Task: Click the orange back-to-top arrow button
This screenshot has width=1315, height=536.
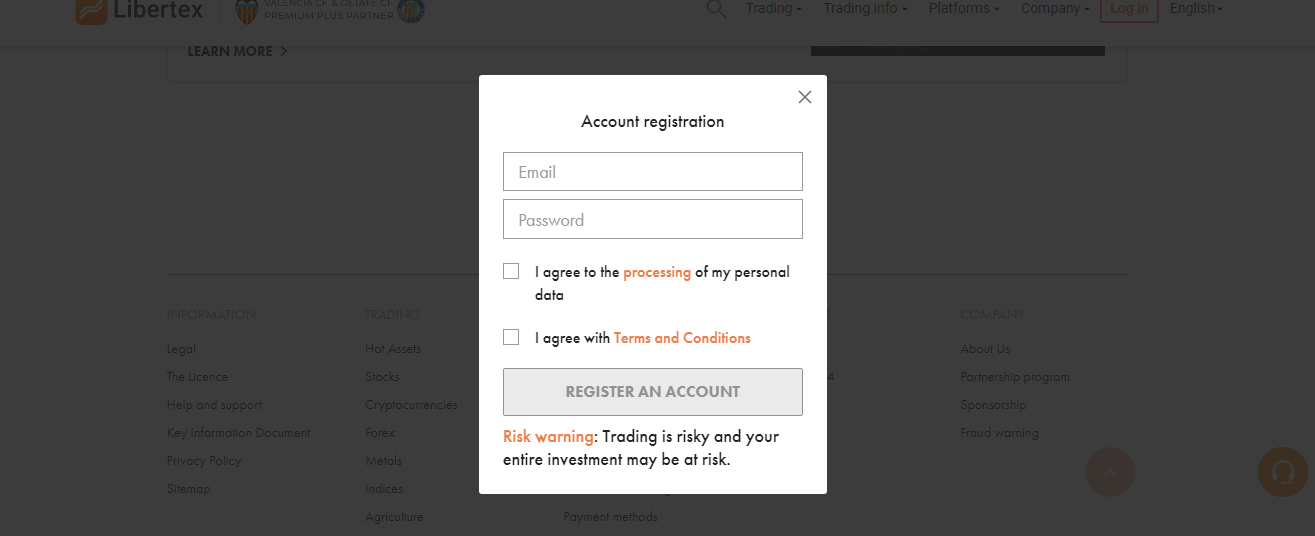Action: pos(1110,472)
